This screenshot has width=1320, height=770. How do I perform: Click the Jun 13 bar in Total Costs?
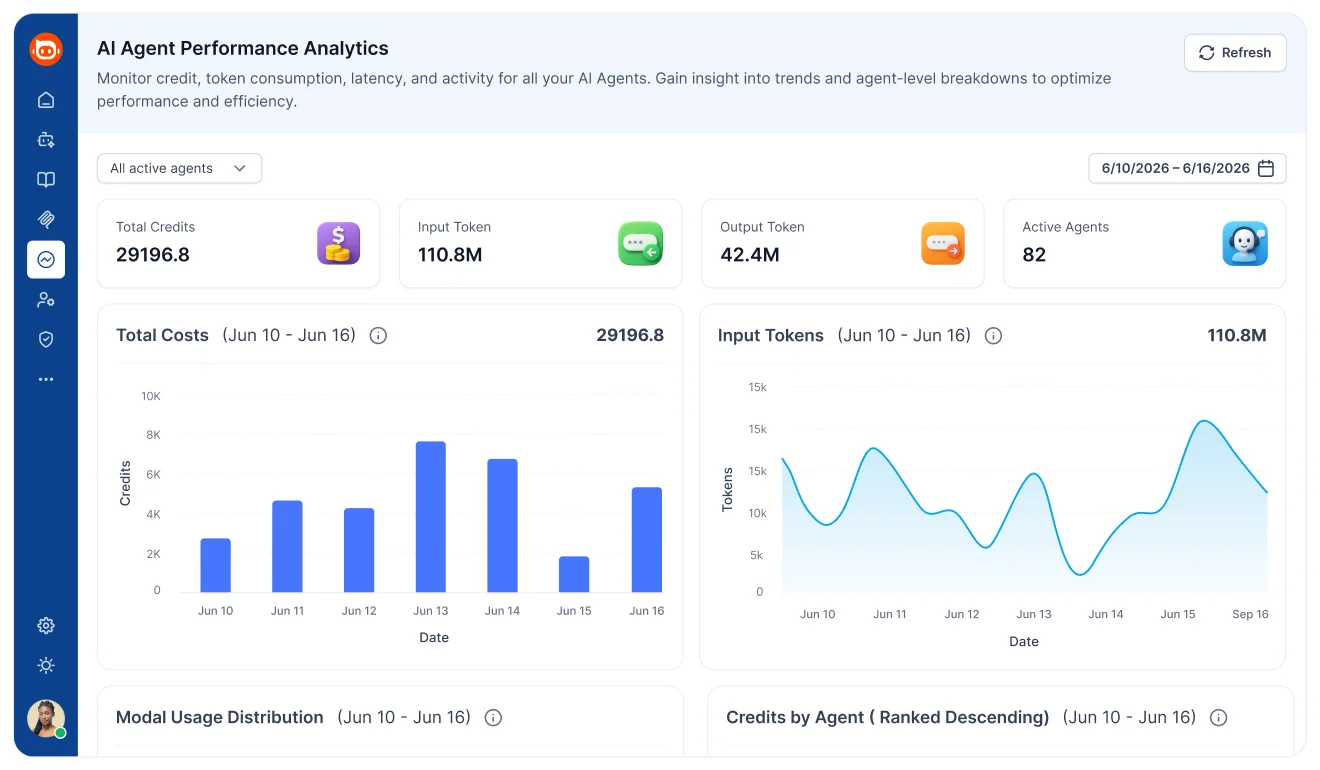431,516
